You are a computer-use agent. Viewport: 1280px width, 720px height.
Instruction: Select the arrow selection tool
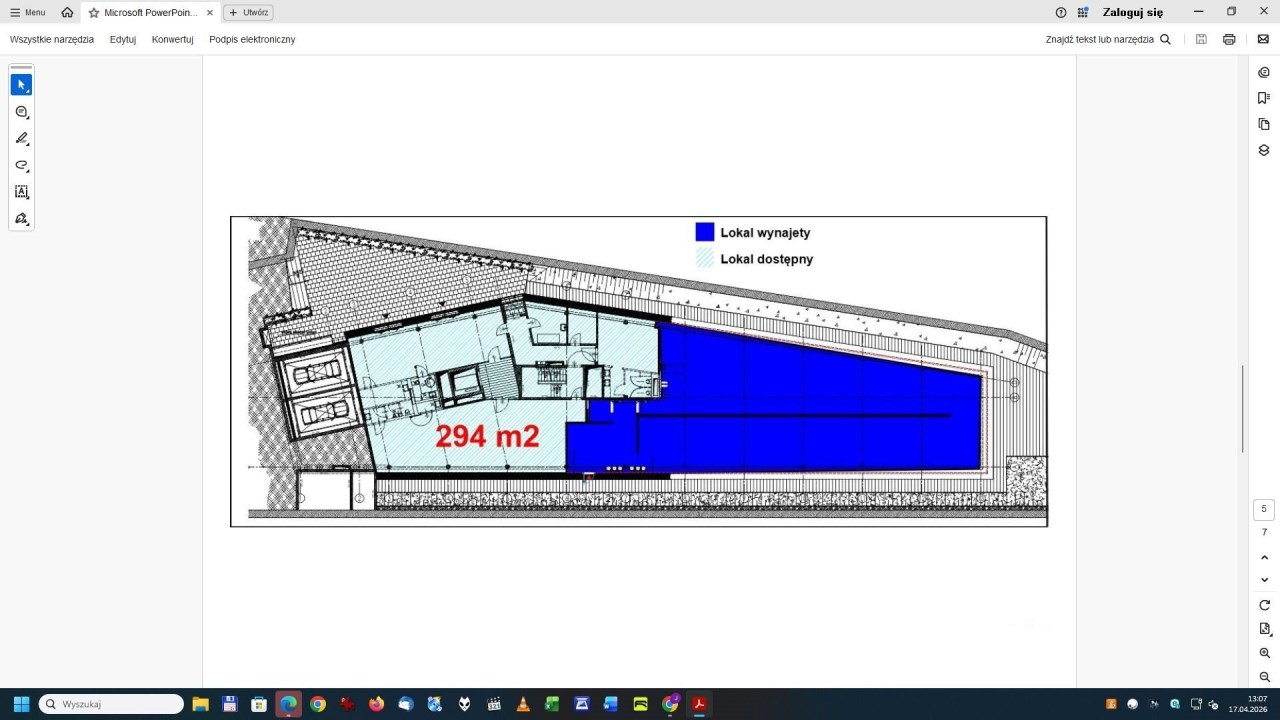pos(21,85)
